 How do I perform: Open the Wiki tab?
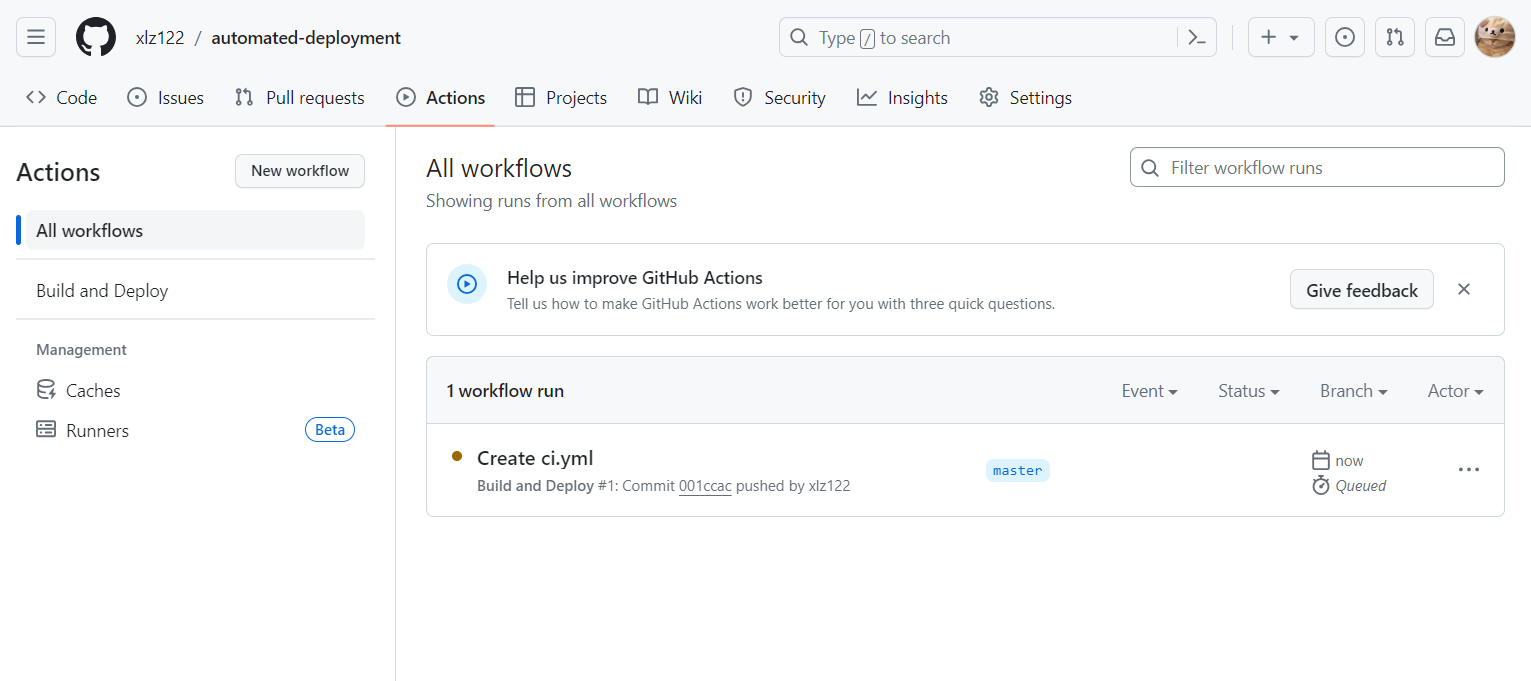click(670, 98)
